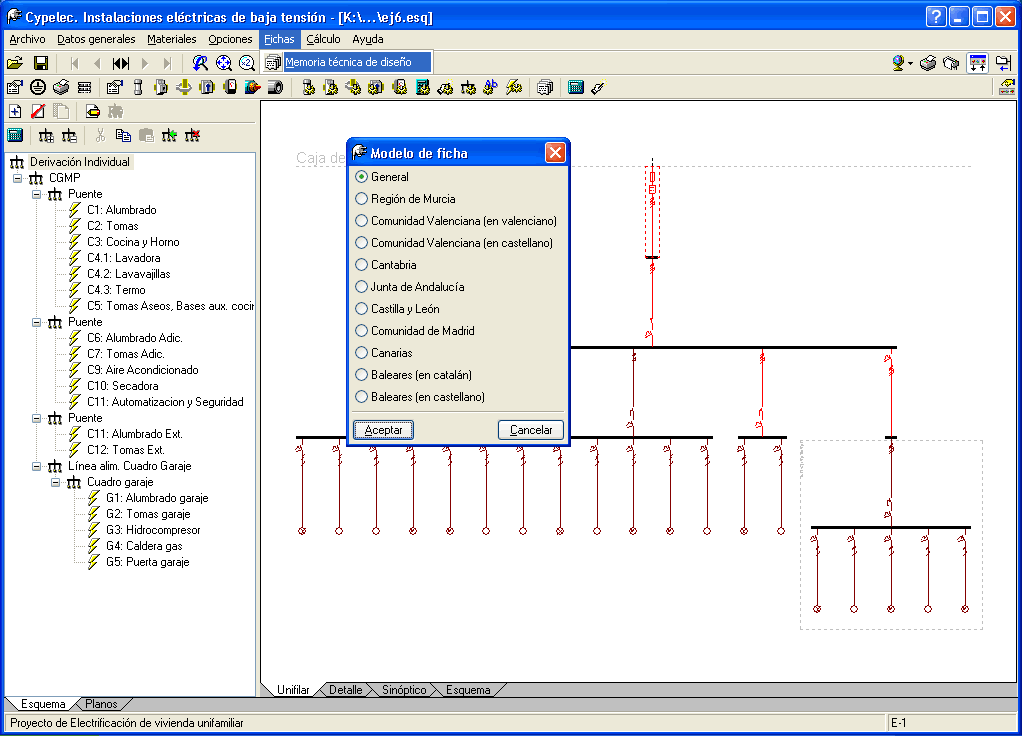Click the cable reel toolbar icon

(x=276, y=87)
